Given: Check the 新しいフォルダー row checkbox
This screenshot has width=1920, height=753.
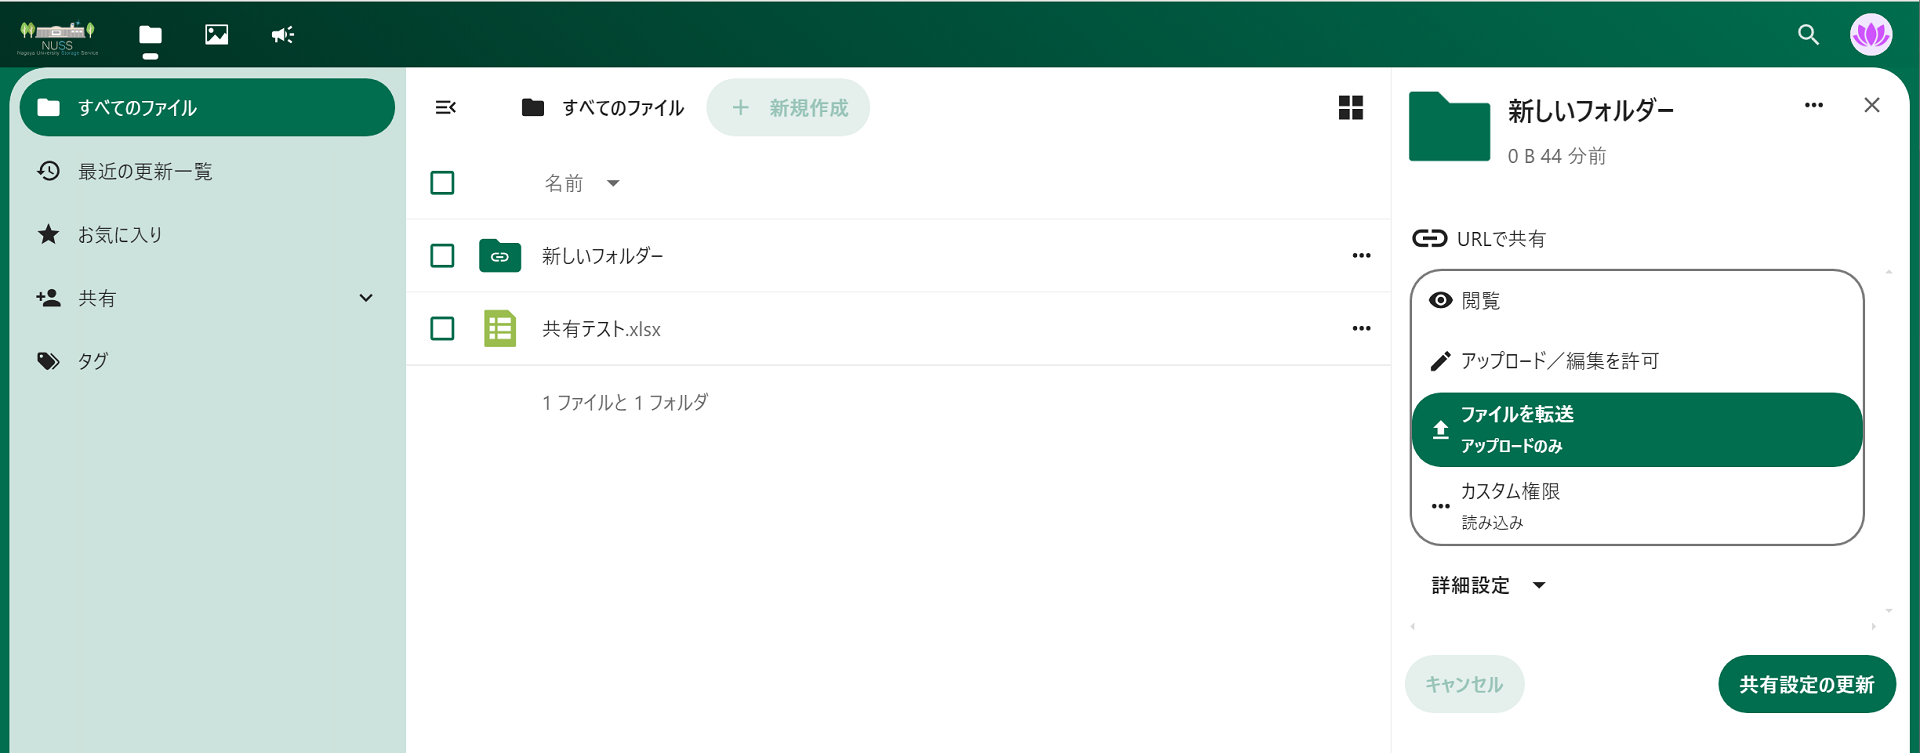Looking at the screenshot, I should click(442, 256).
